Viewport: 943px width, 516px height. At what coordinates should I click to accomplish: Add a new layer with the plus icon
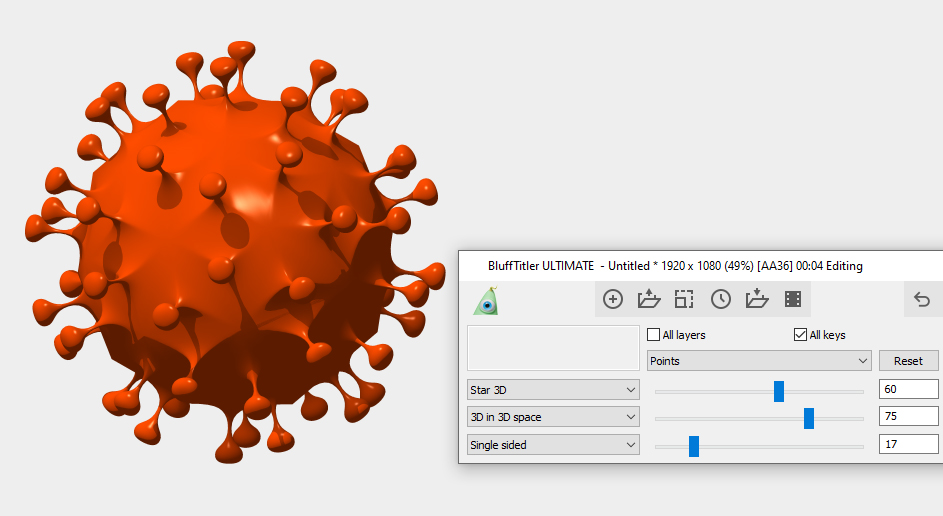pos(613,299)
